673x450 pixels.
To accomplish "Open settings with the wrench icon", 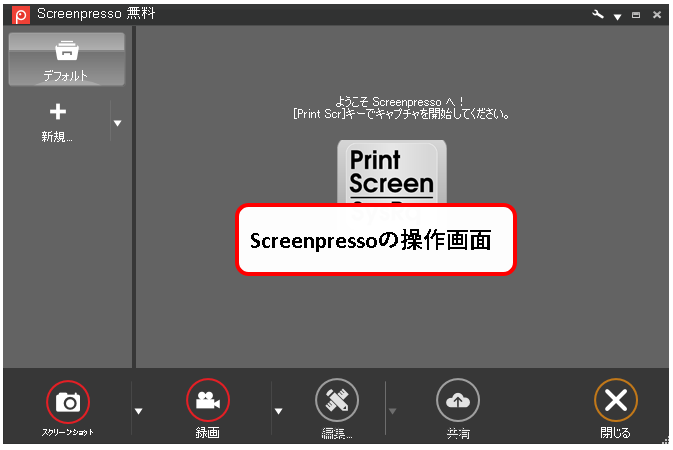I will point(597,15).
